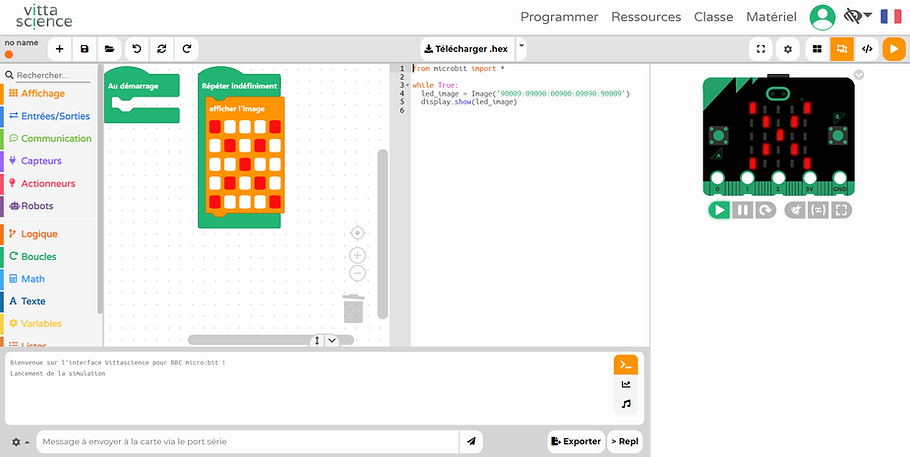Click the Exporter button
The width and height of the screenshot is (910, 457).
pos(576,441)
